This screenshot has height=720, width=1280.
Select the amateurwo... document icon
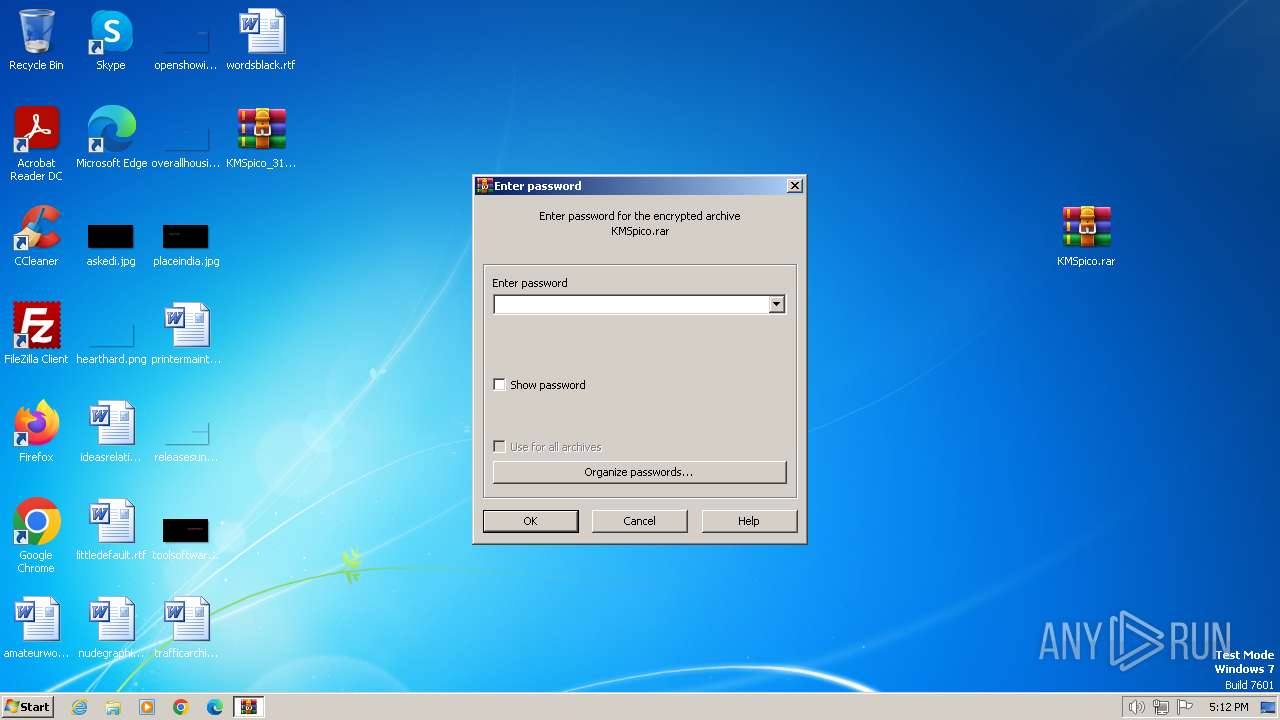[x=36, y=628]
